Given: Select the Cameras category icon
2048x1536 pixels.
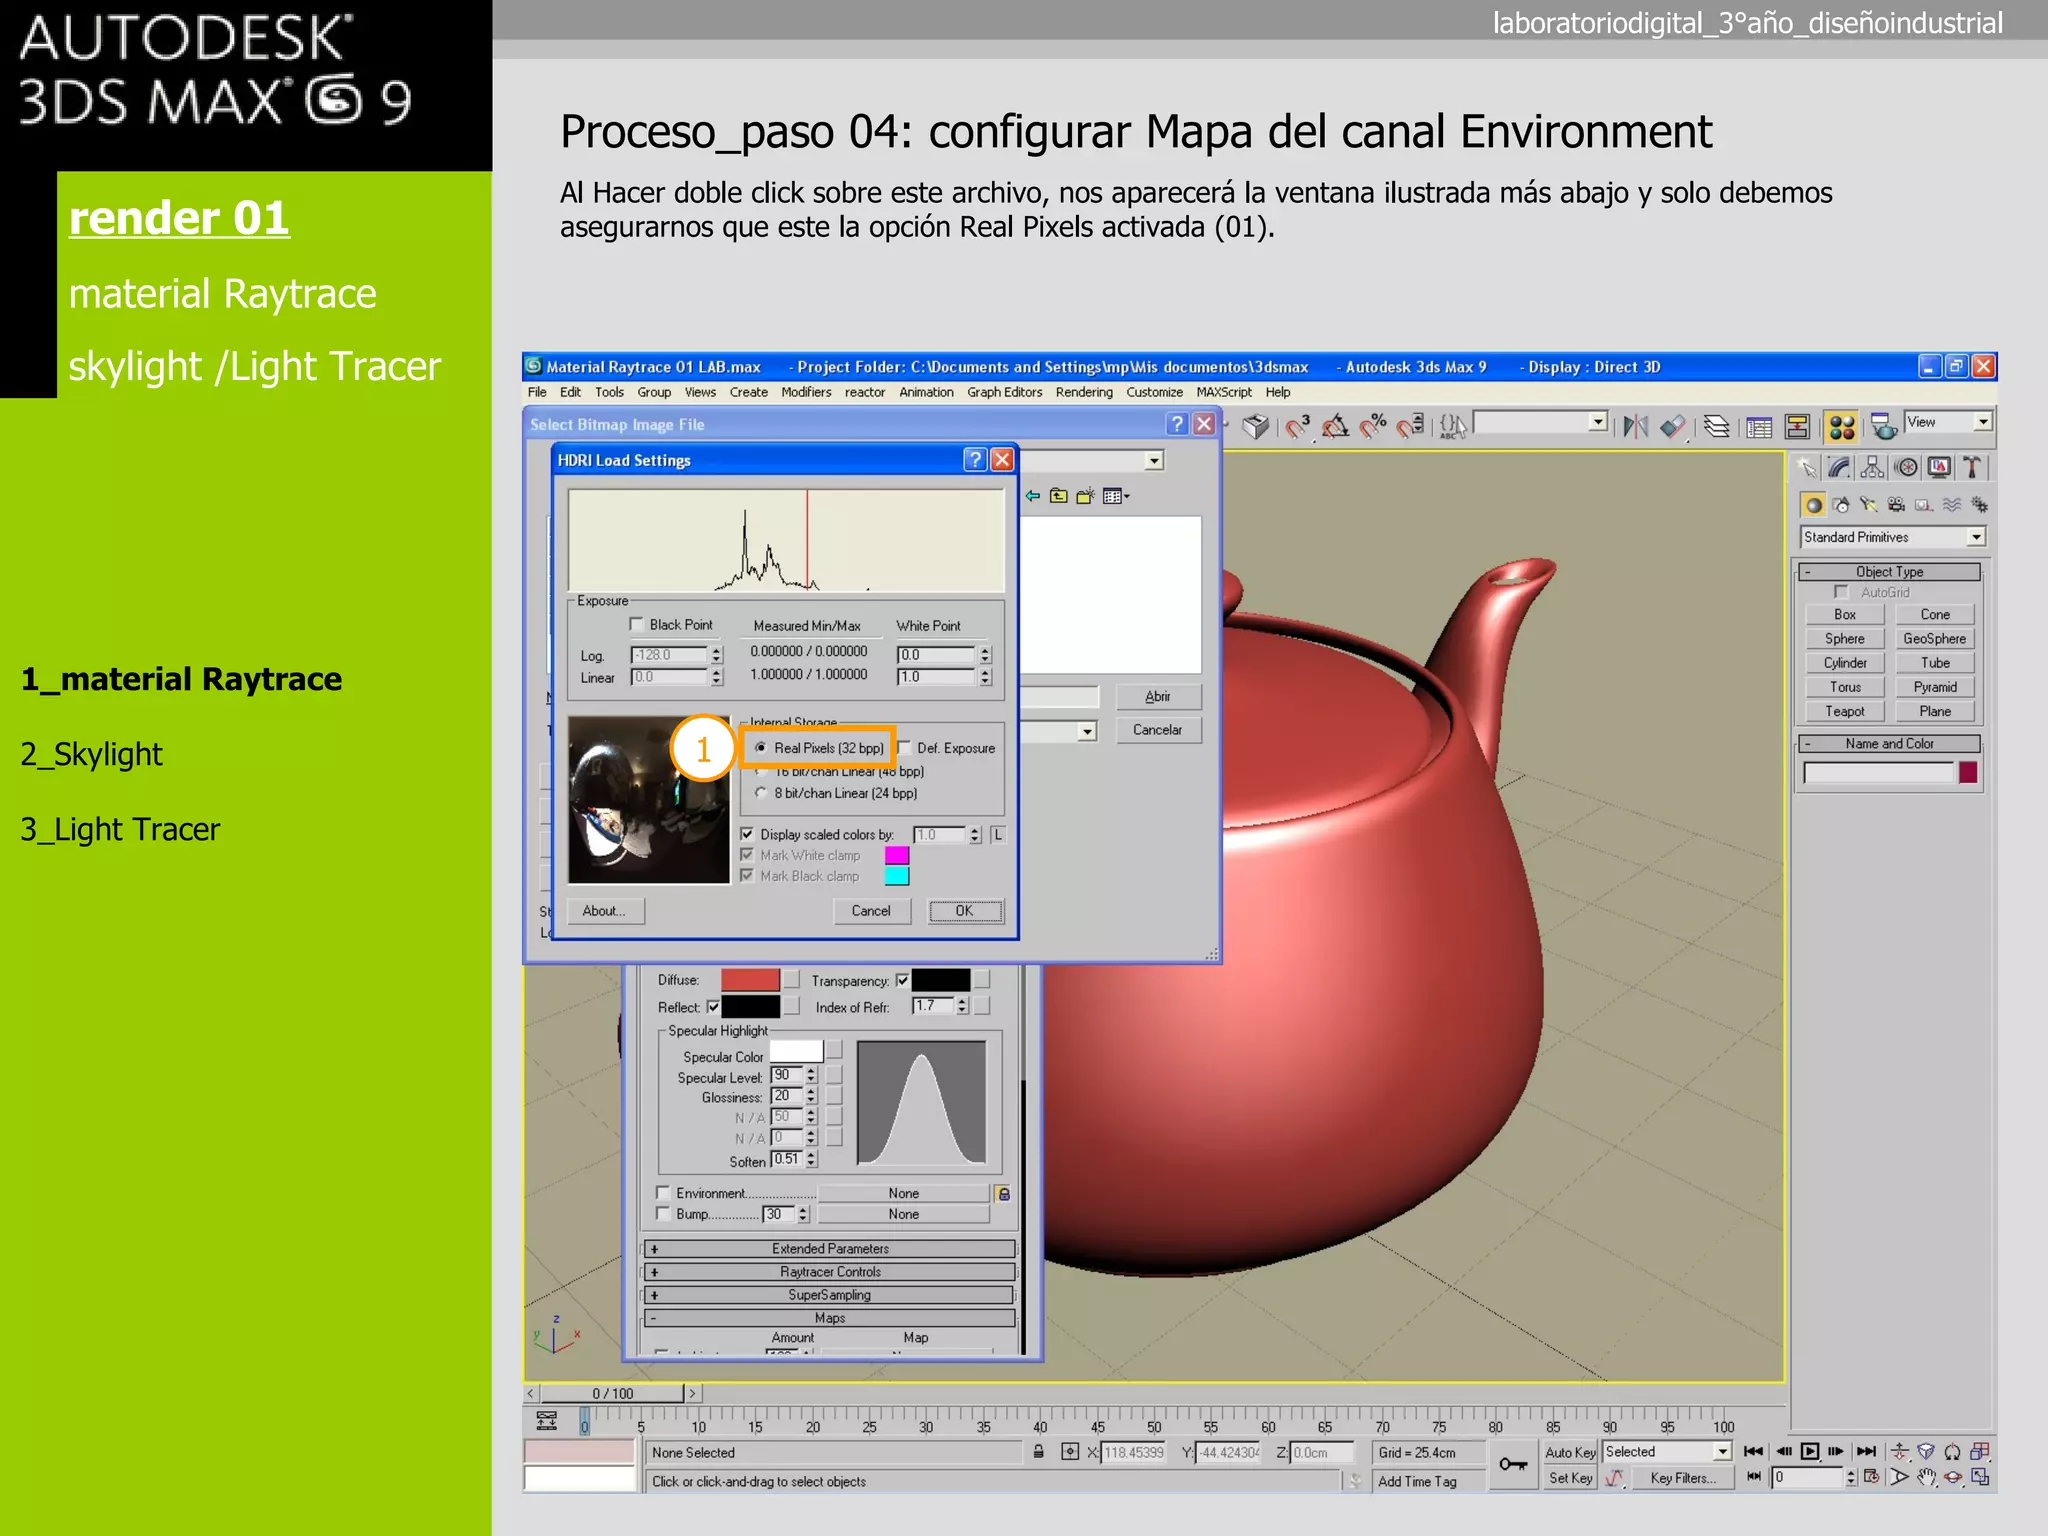Looking at the screenshot, I should click(x=1896, y=505).
